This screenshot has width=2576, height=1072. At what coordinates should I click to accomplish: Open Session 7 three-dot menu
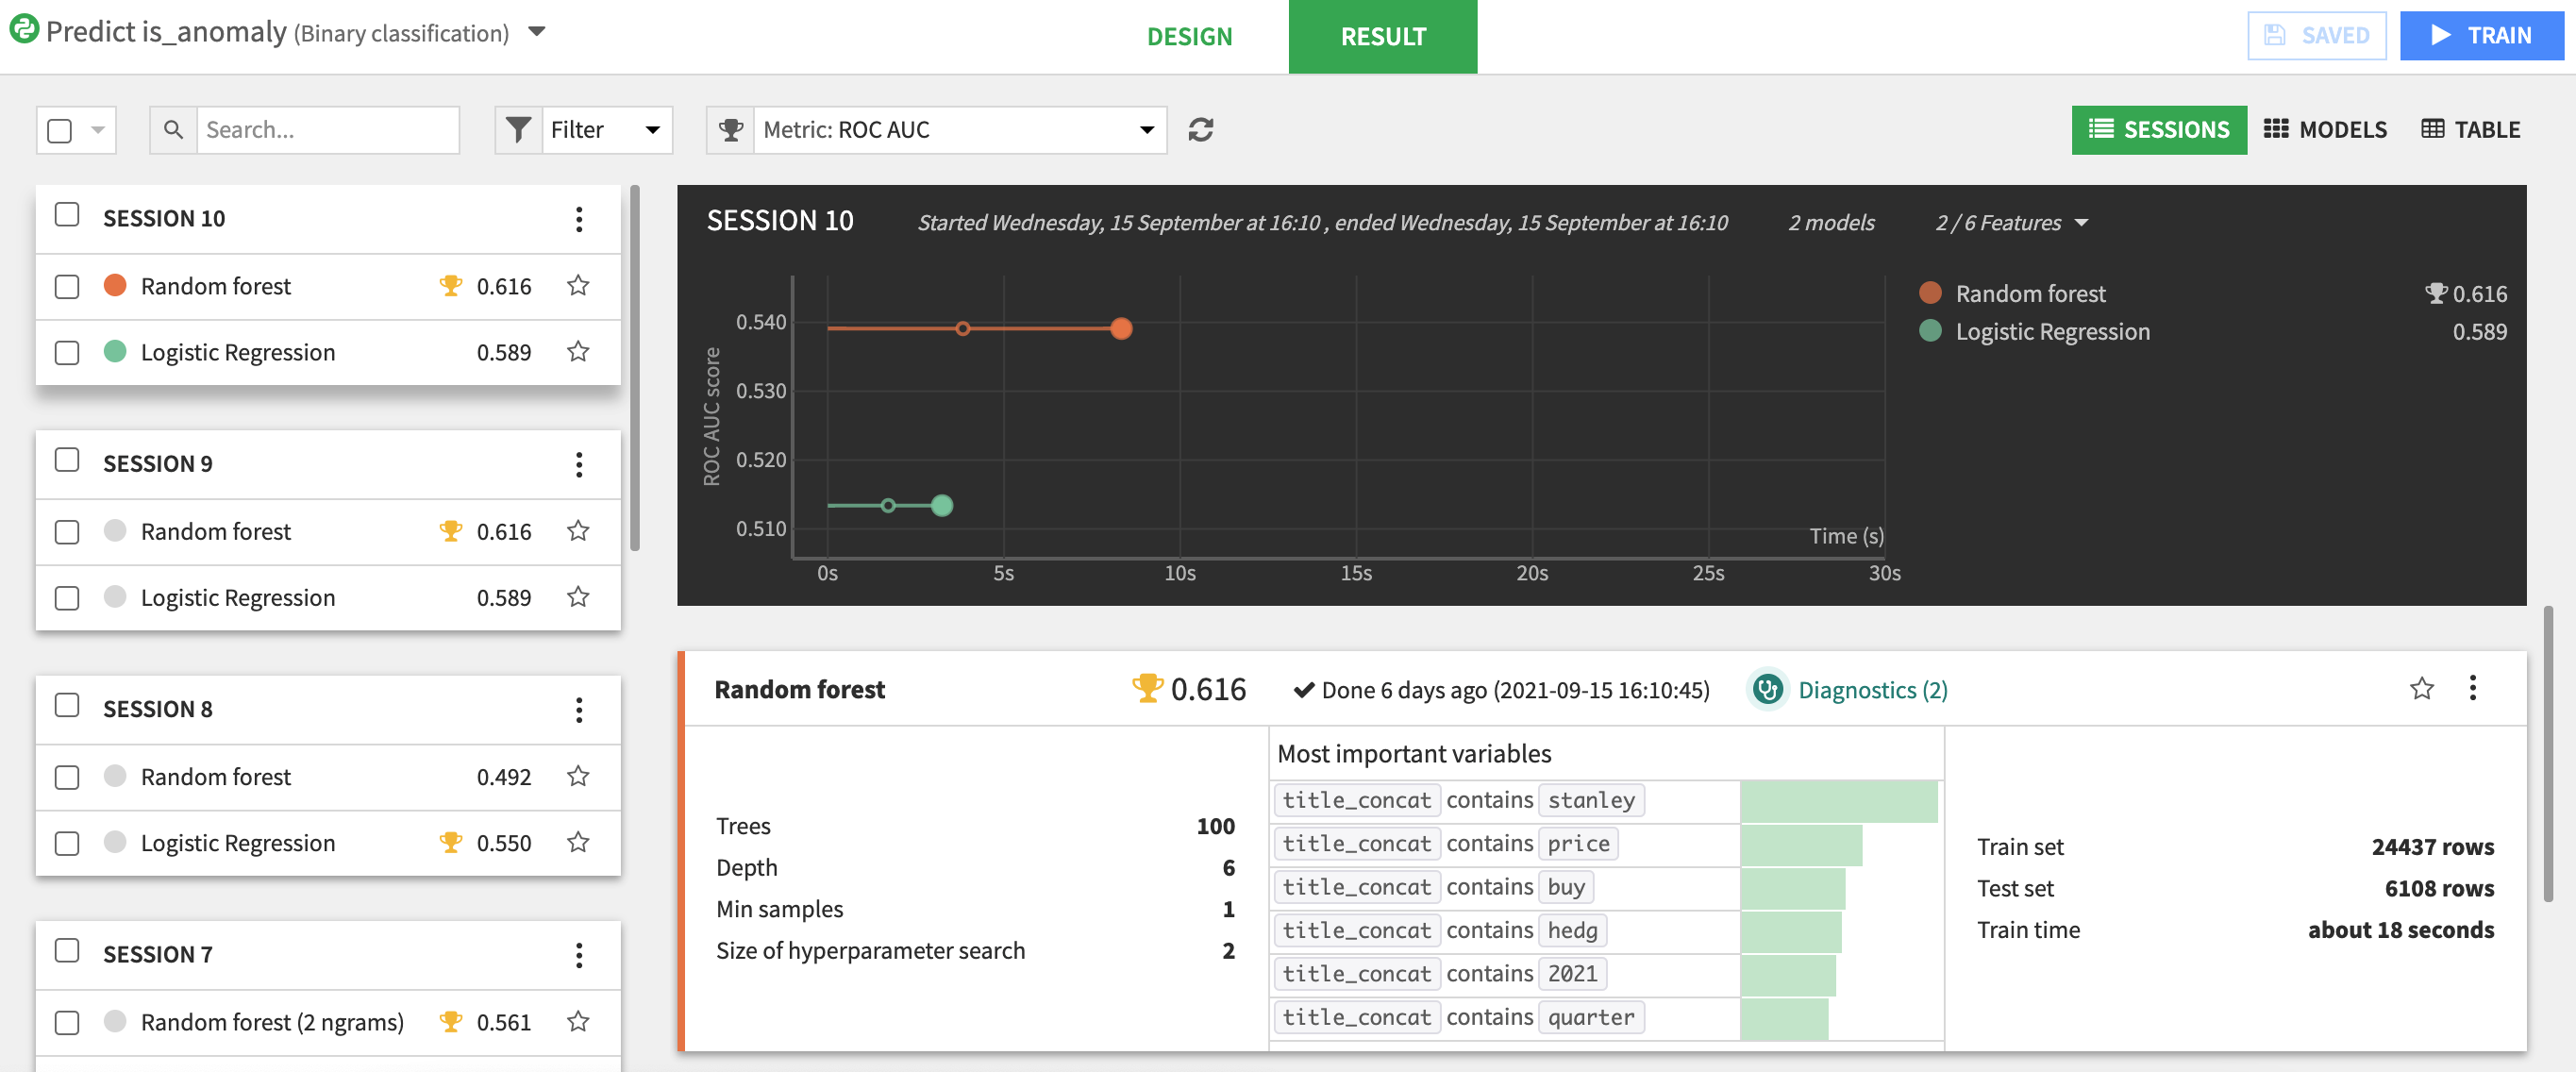579,955
